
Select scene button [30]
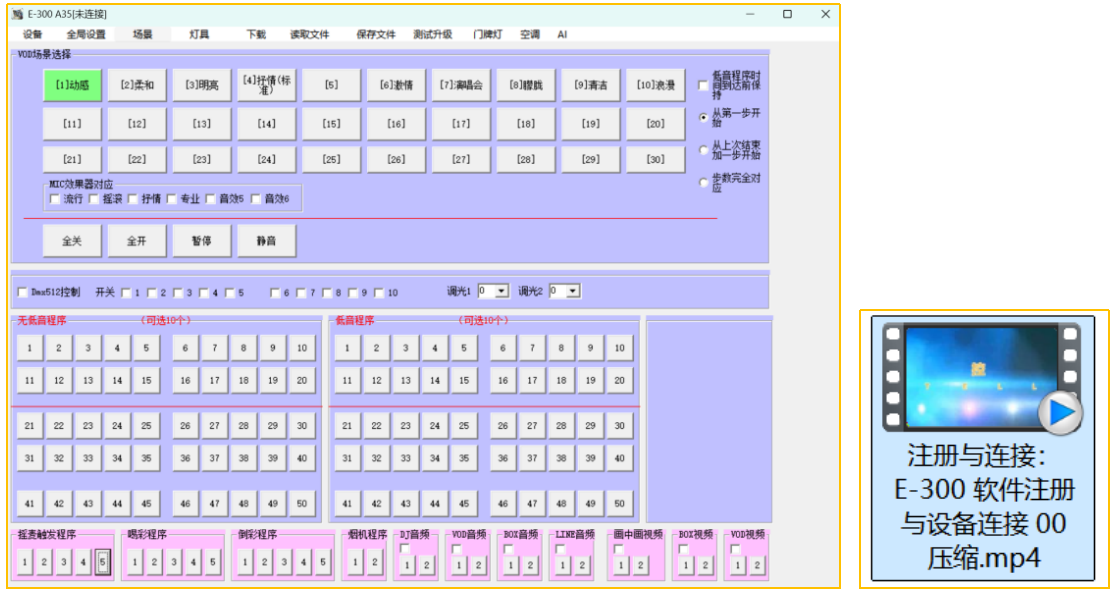click(x=655, y=159)
